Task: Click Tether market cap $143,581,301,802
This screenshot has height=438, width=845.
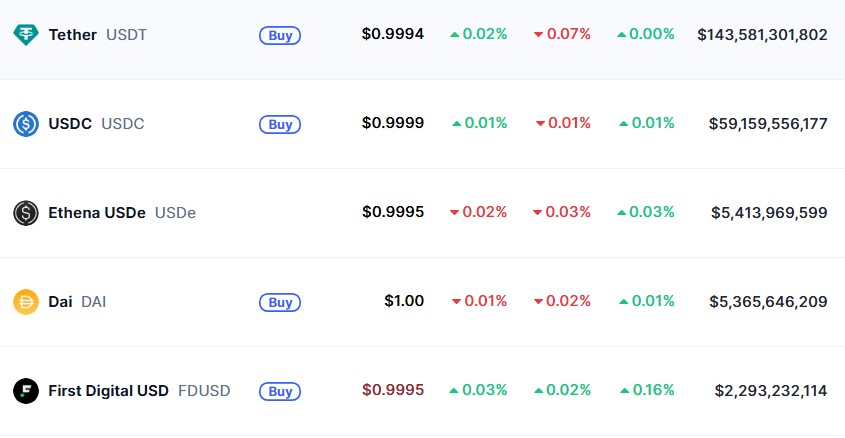Action: 762,34
